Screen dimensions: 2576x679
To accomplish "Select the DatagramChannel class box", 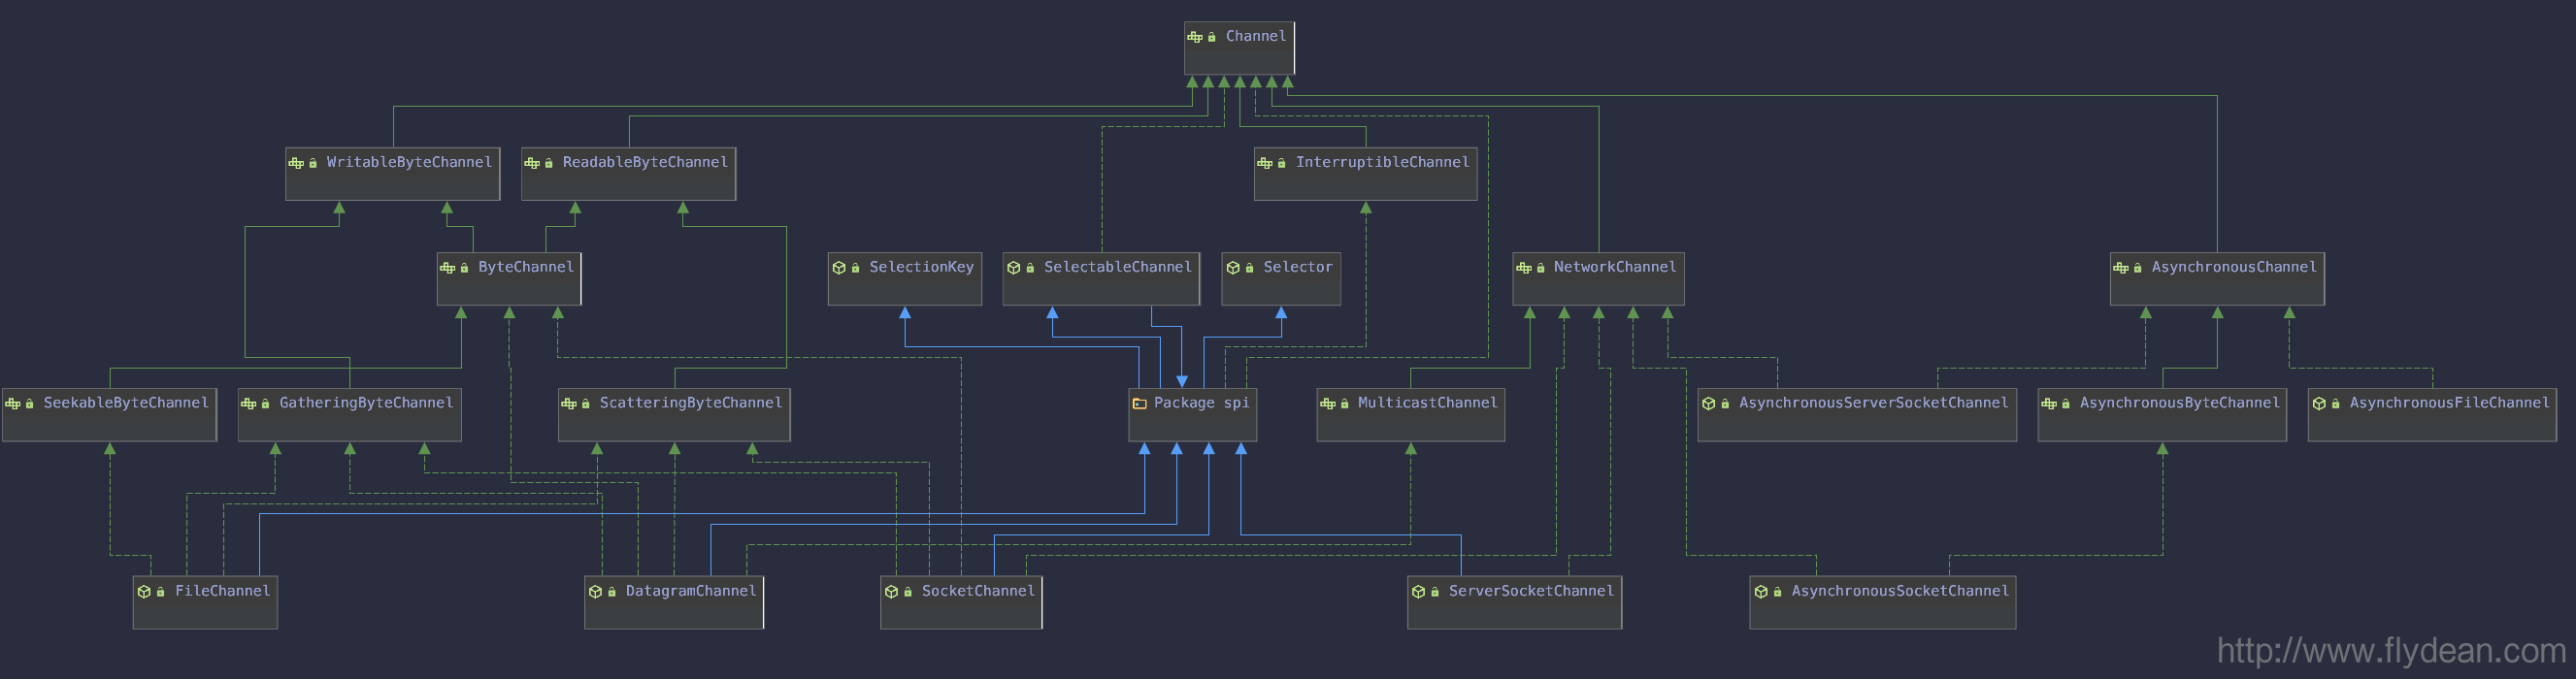I will coord(674,603).
